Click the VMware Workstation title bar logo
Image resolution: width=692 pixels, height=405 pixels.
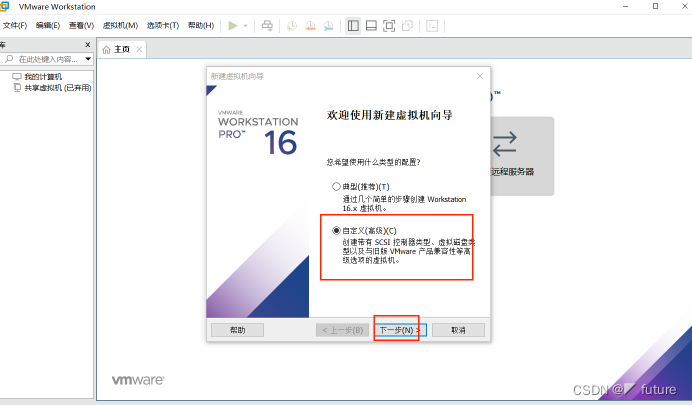tap(4, 6)
